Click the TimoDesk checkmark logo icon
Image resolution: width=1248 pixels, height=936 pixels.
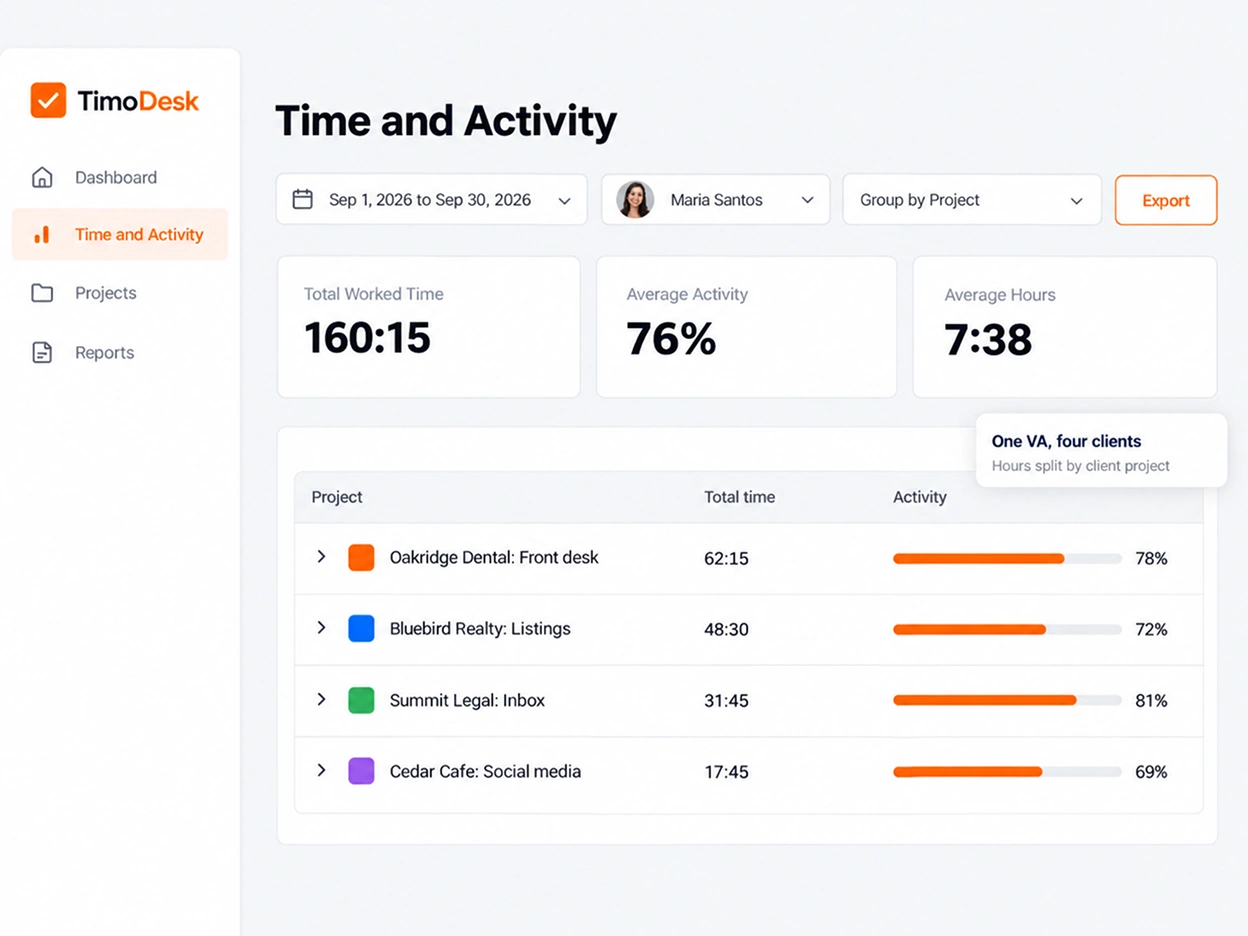(48, 100)
